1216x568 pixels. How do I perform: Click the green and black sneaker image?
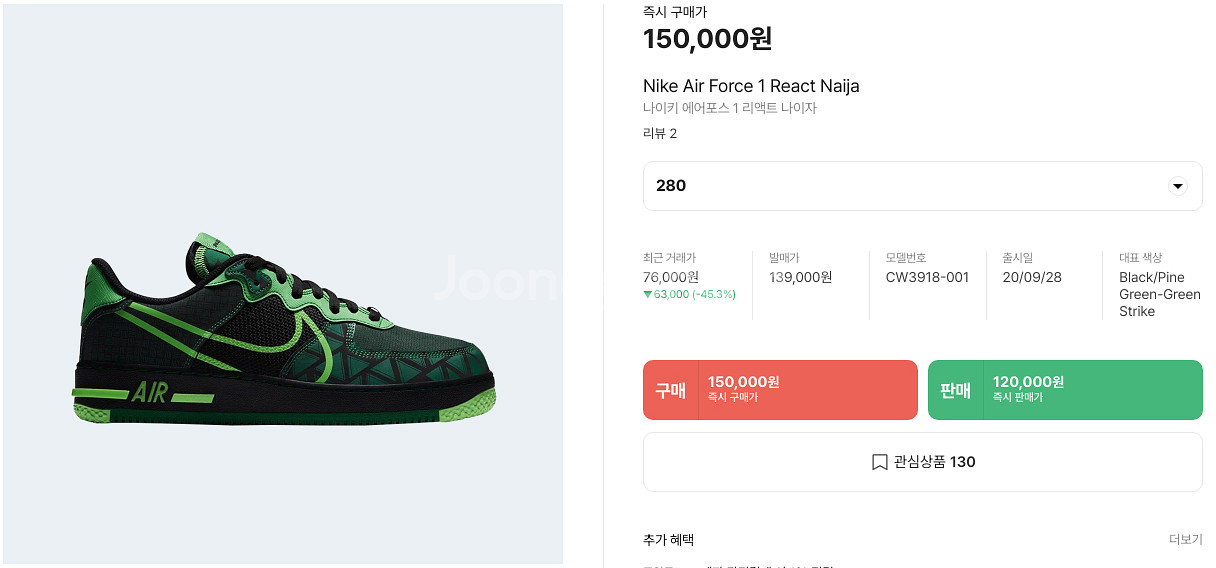[x=283, y=334]
